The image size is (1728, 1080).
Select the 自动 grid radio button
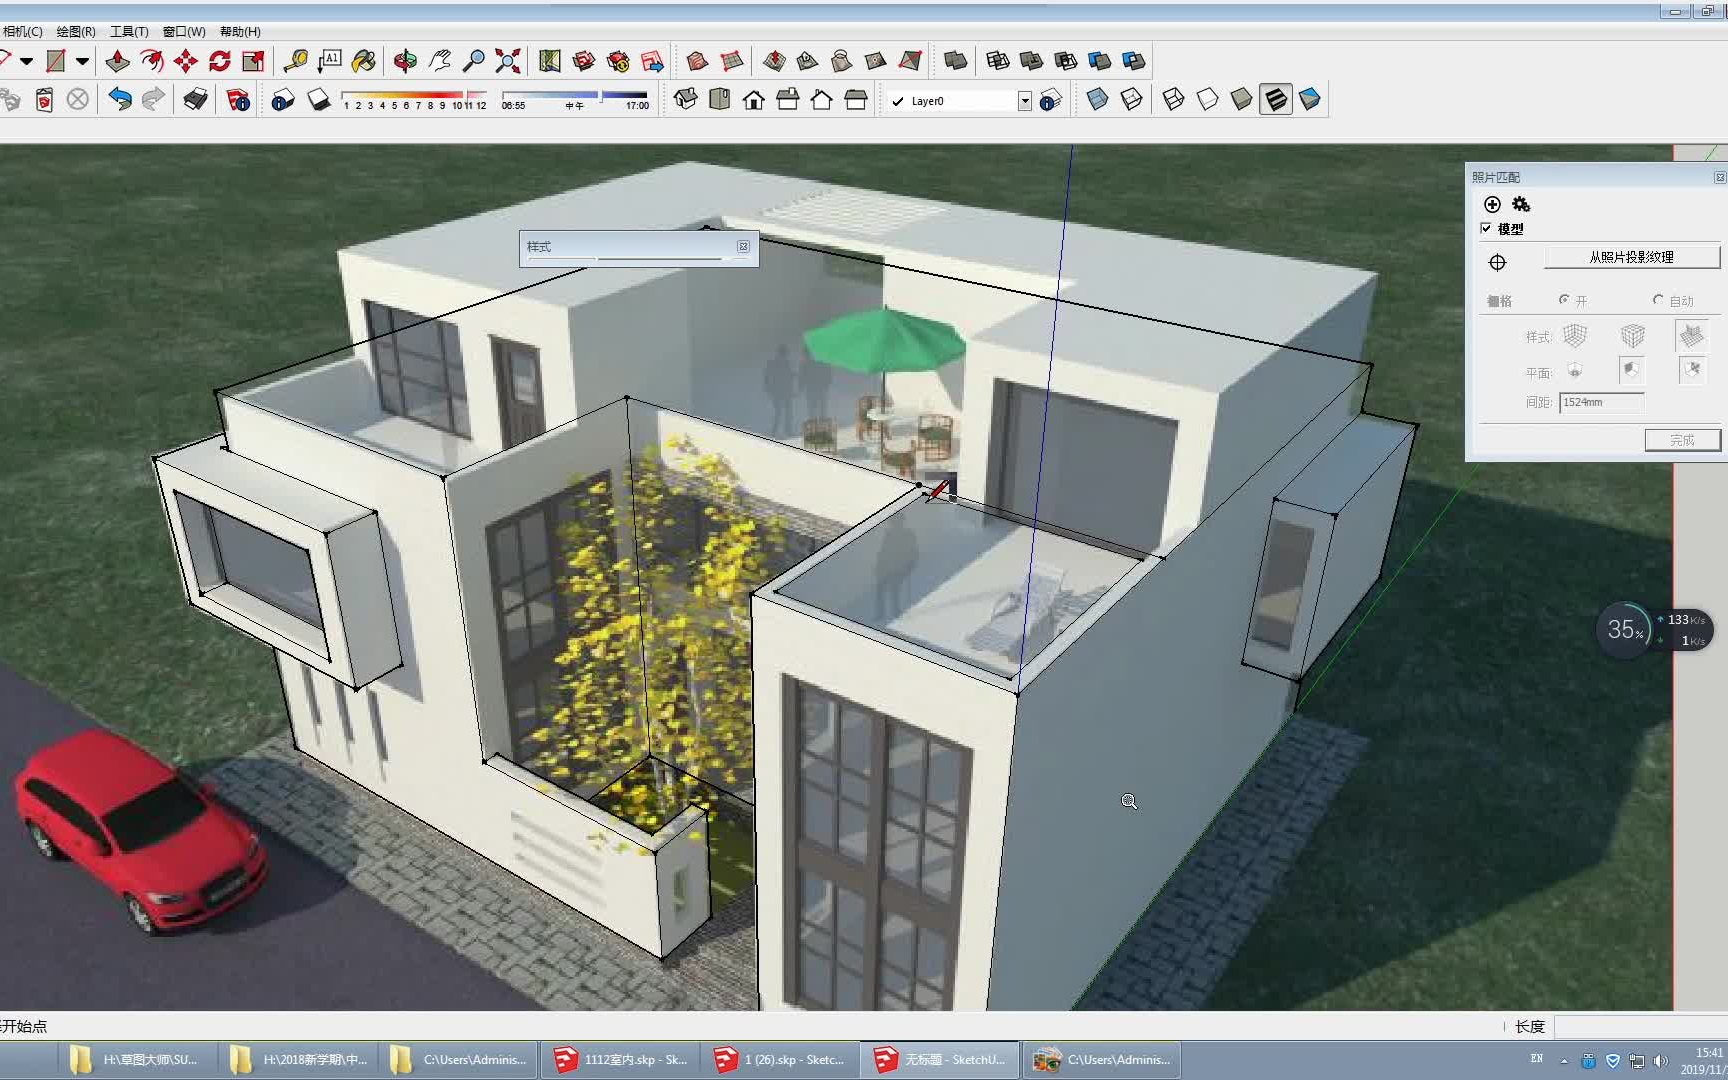(1658, 300)
